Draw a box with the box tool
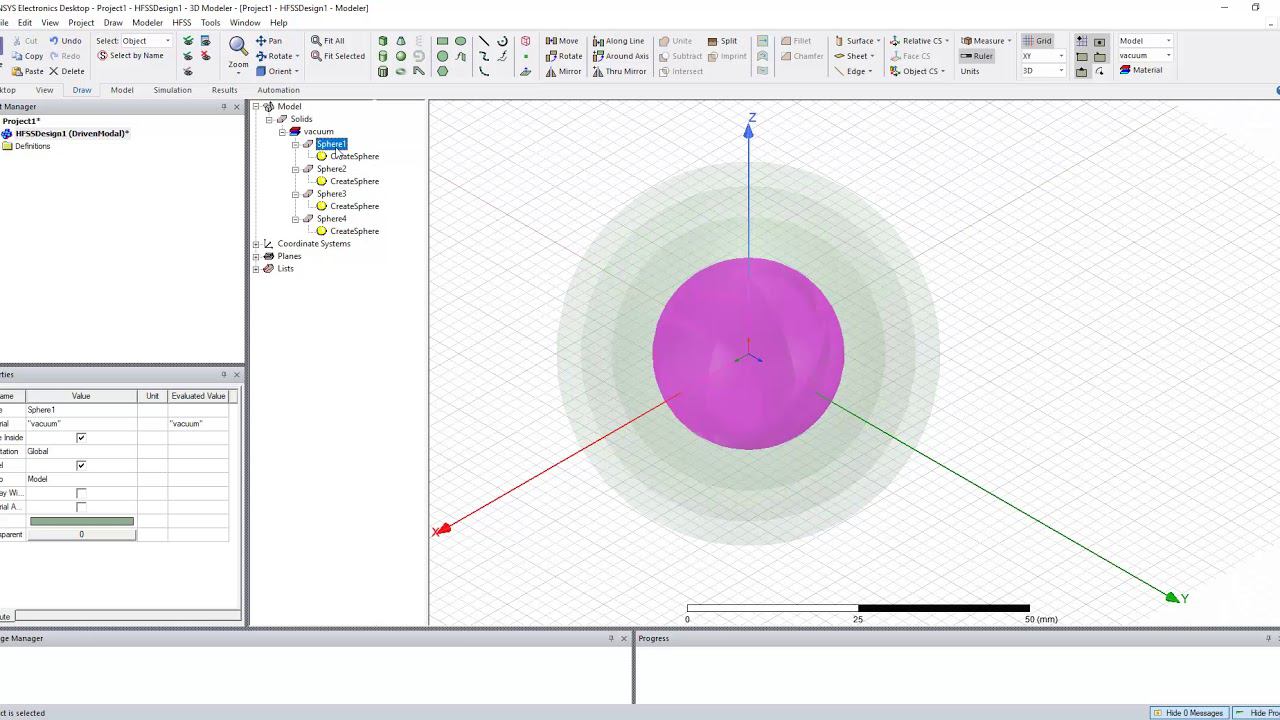The image size is (1280, 720). point(383,41)
